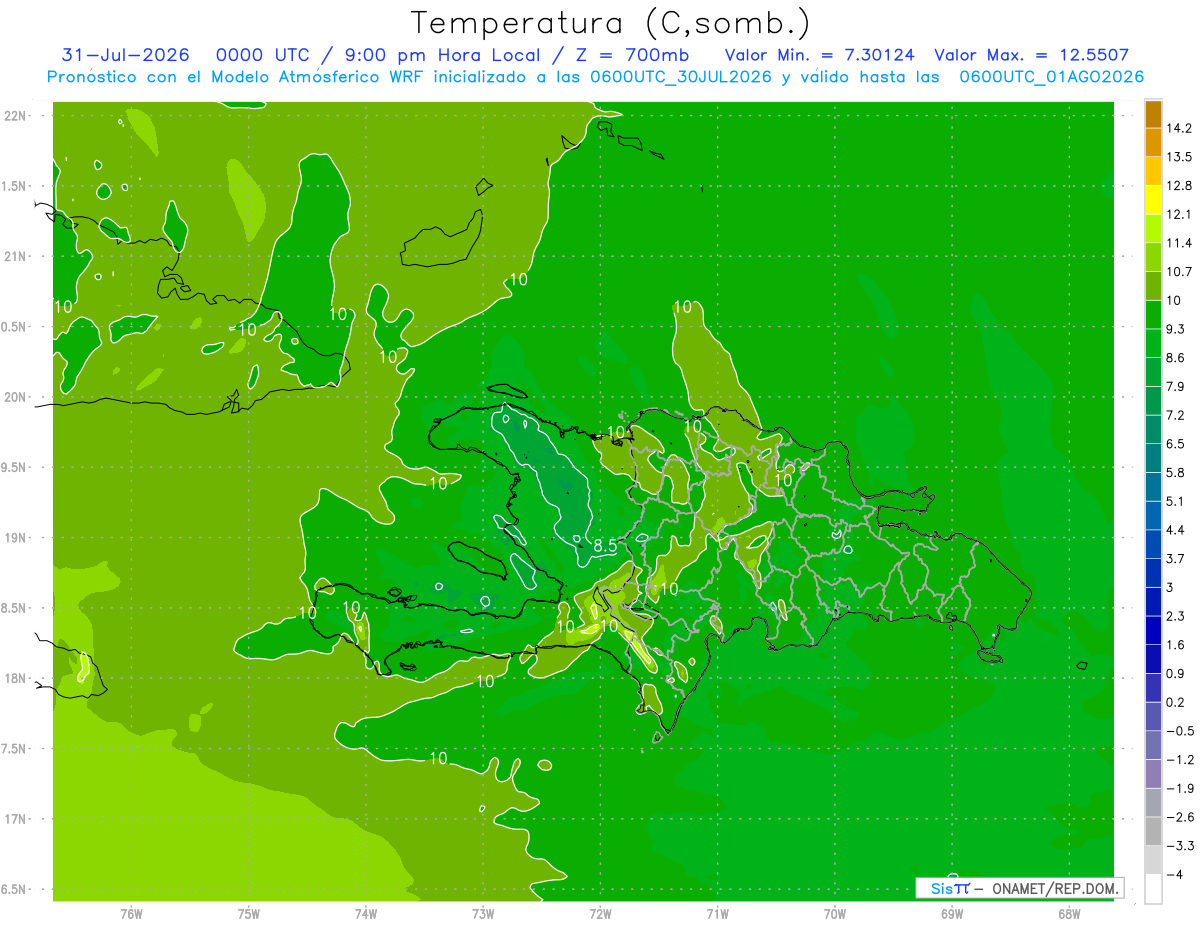
Task: Click the legend value '7.9'
Action: click(x=1175, y=386)
